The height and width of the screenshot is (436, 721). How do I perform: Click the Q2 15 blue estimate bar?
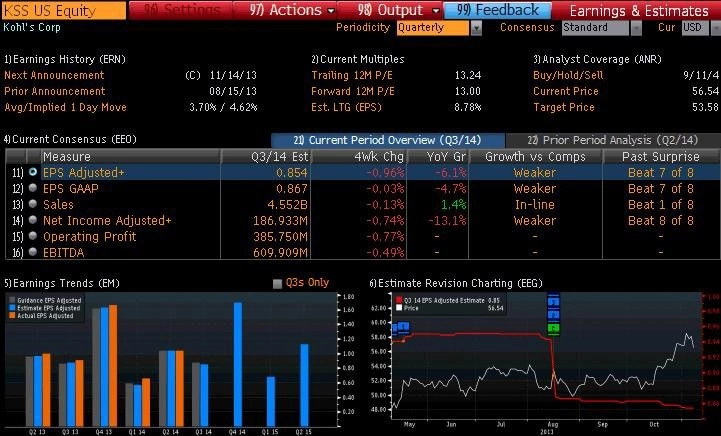click(304, 385)
